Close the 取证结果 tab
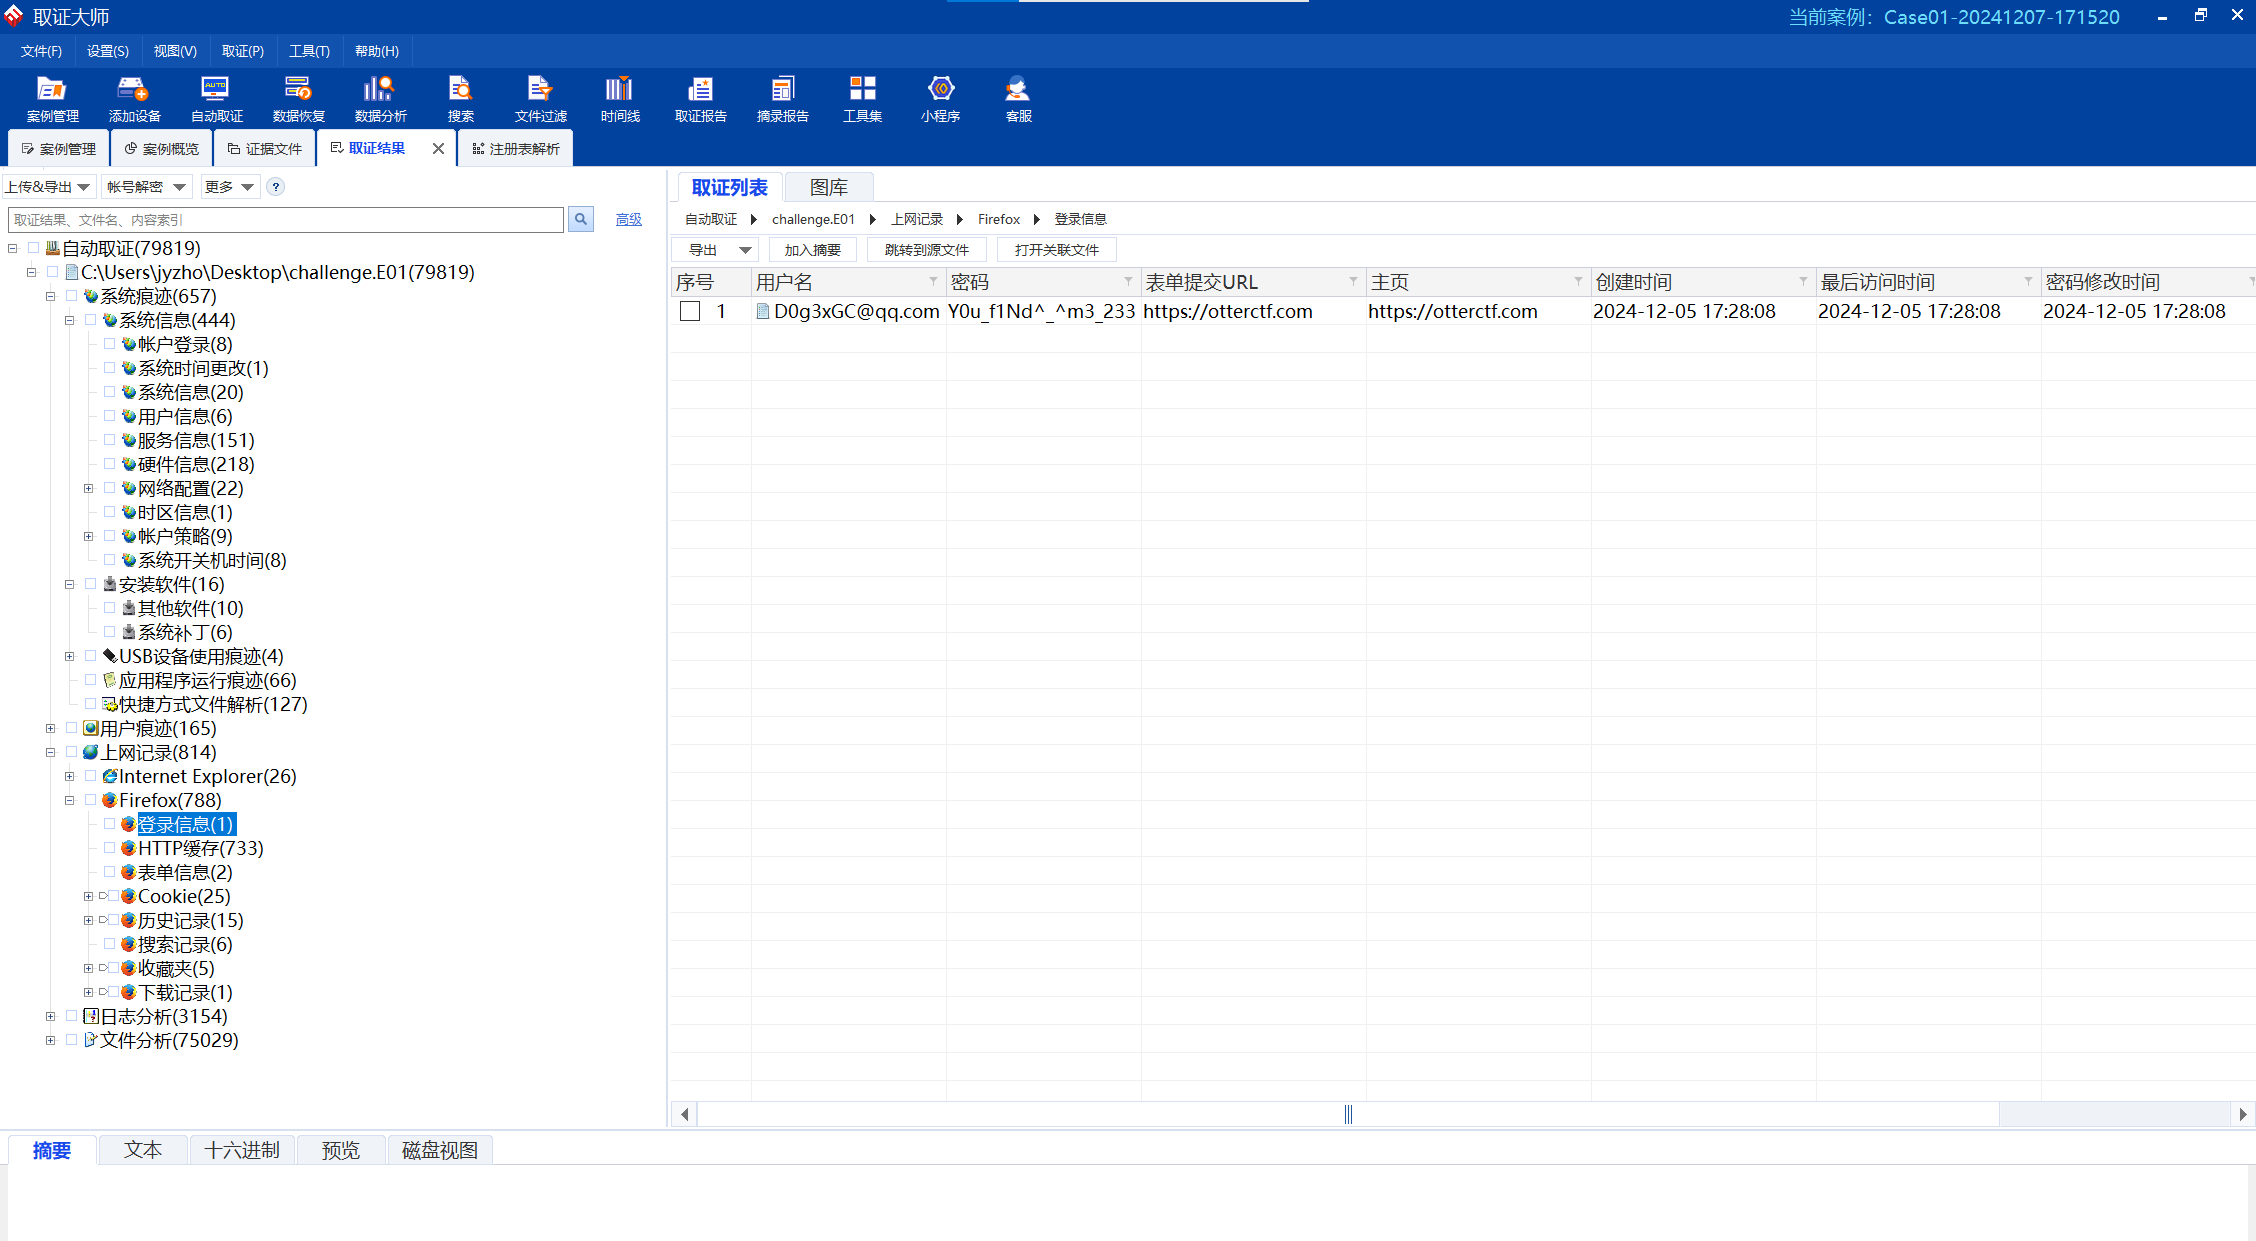This screenshot has width=2256, height=1241. (x=438, y=149)
